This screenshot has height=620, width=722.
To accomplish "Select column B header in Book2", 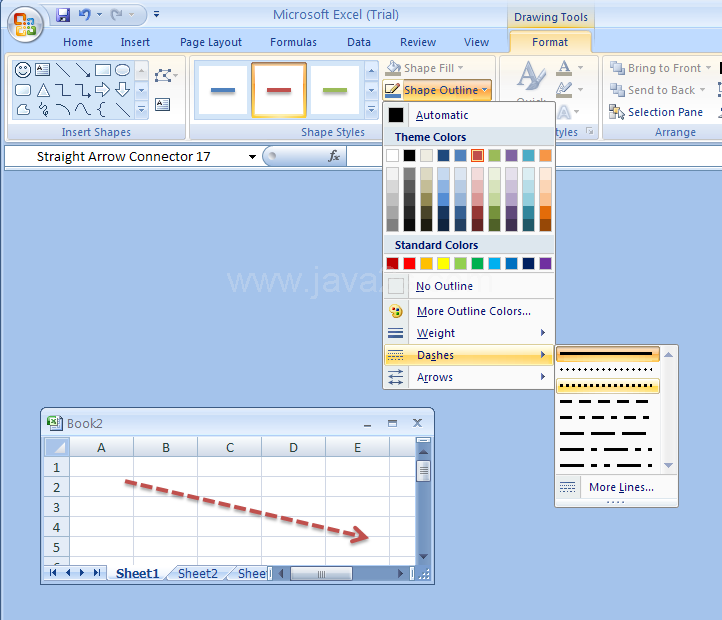I will point(166,447).
